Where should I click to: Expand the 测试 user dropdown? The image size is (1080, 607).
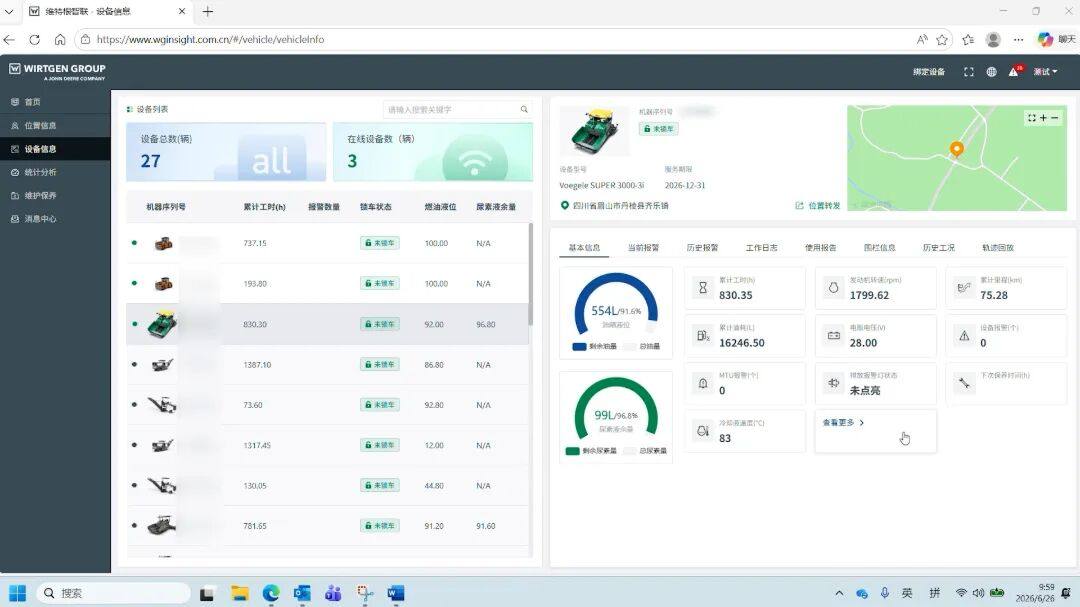pyautogui.click(x=1045, y=72)
